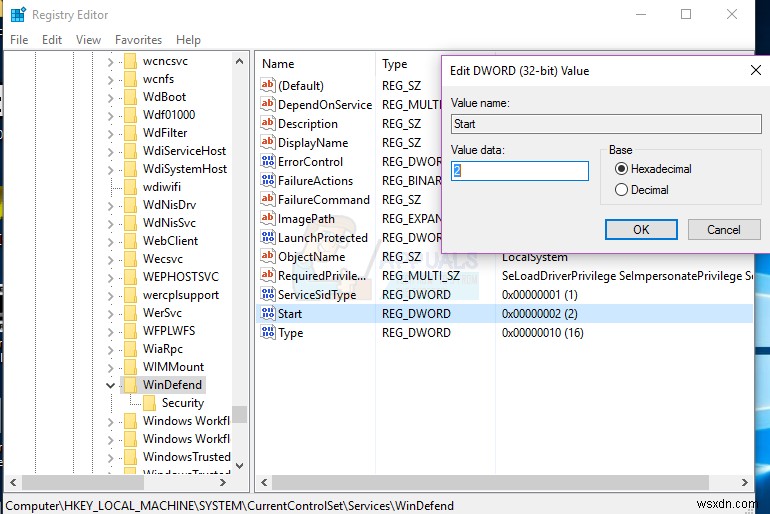The image size is (770, 514).
Task: Click the string icon beside ObjectName
Action: 268,256
